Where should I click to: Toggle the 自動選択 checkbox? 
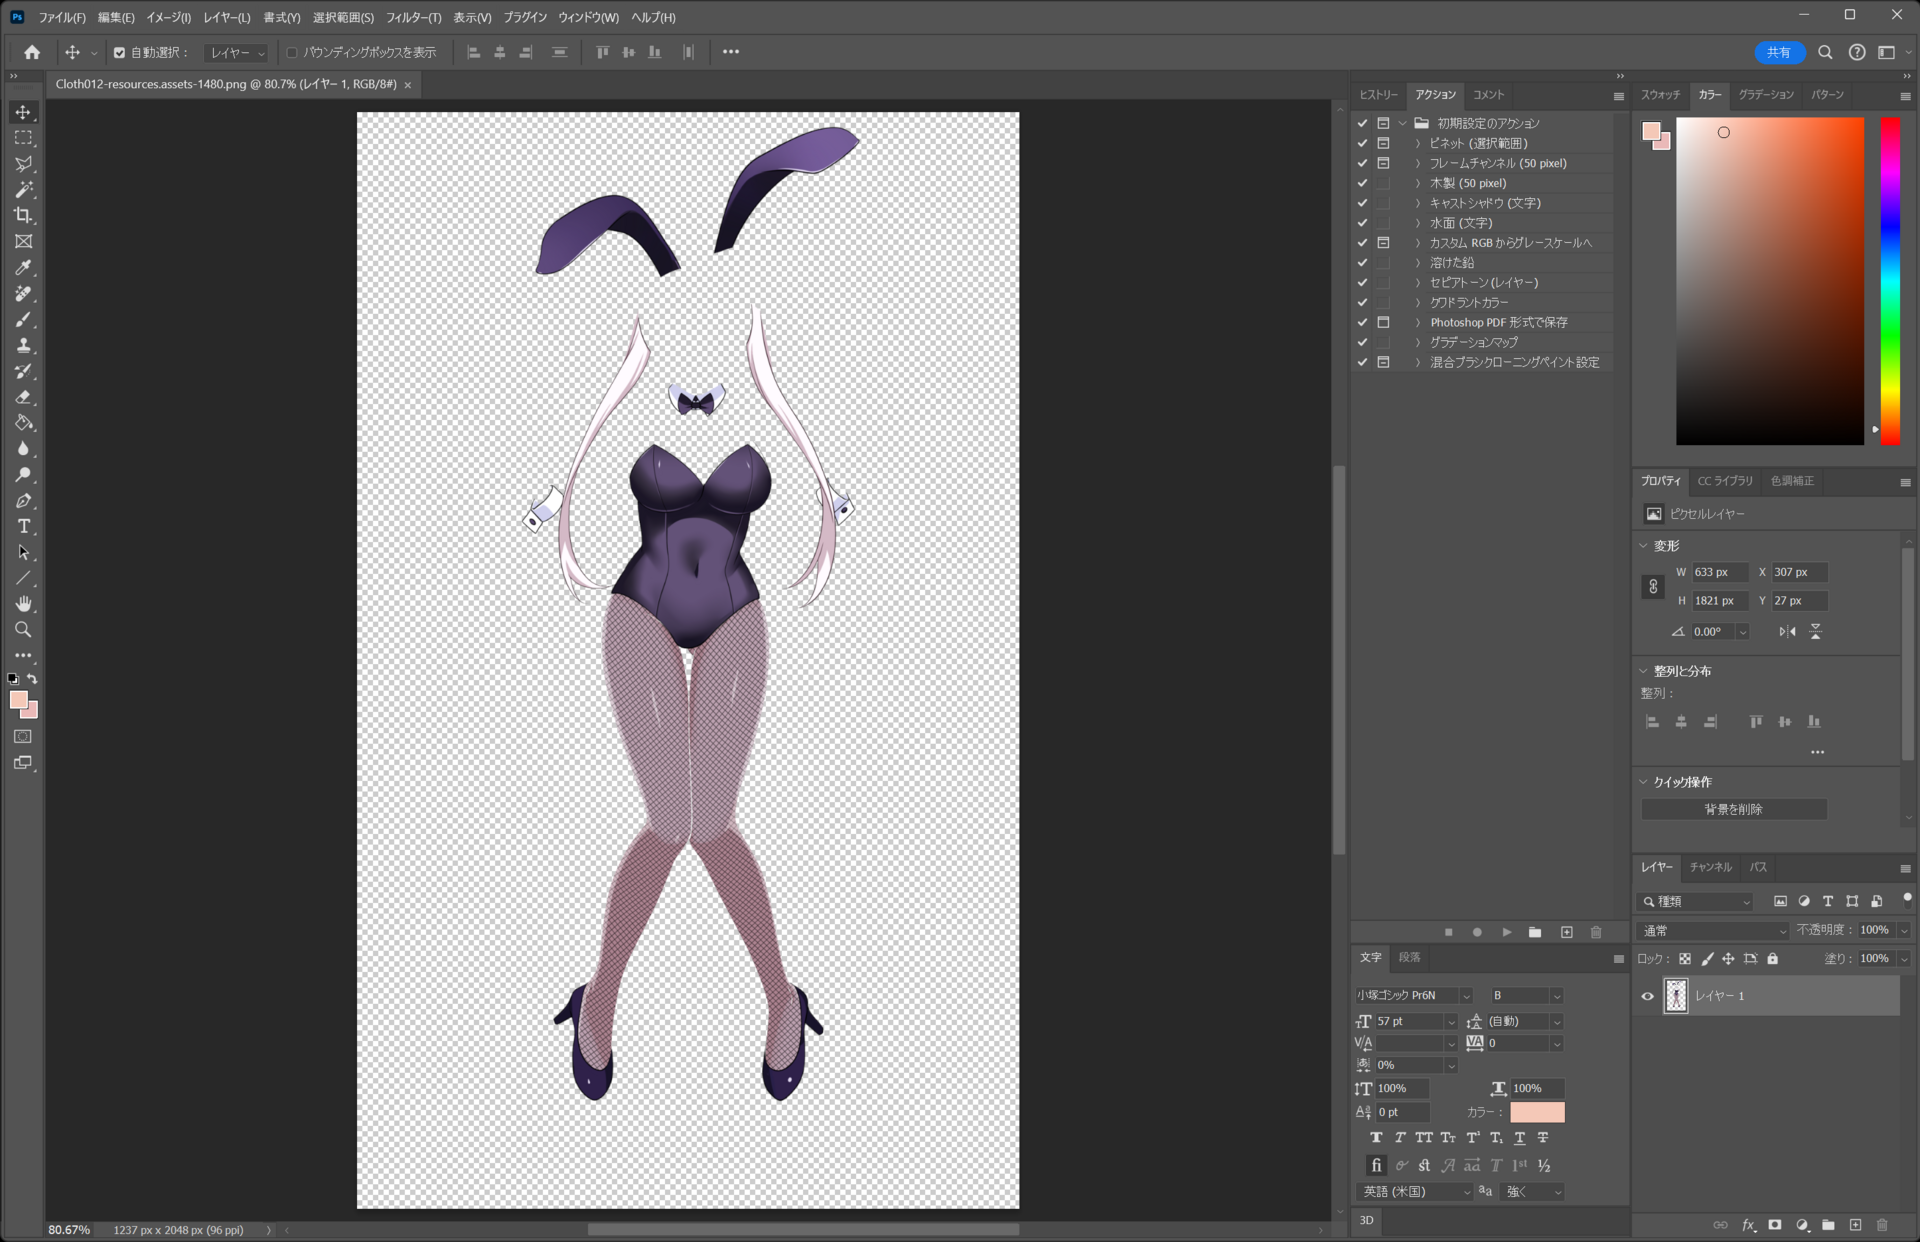point(119,53)
